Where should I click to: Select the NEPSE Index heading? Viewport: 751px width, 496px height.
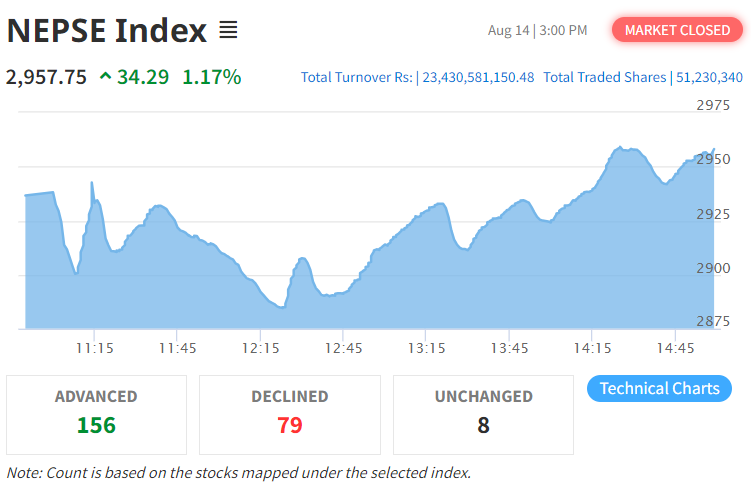pos(106,31)
